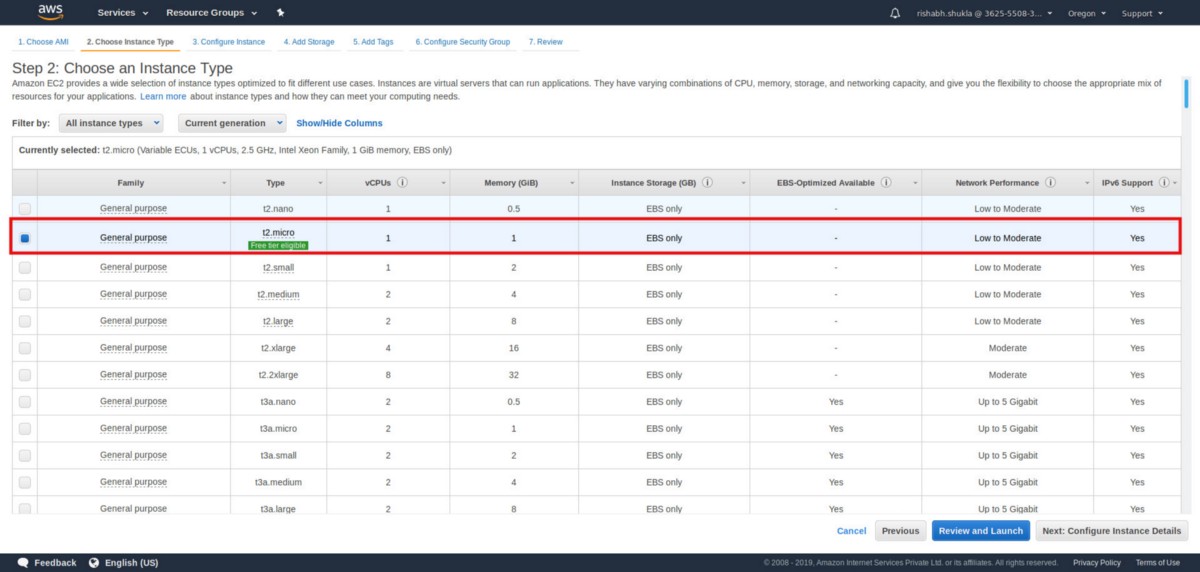Image resolution: width=1200 pixels, height=572 pixels.
Task: Go to the 1. Choose AMI step
Action: [x=43, y=42]
